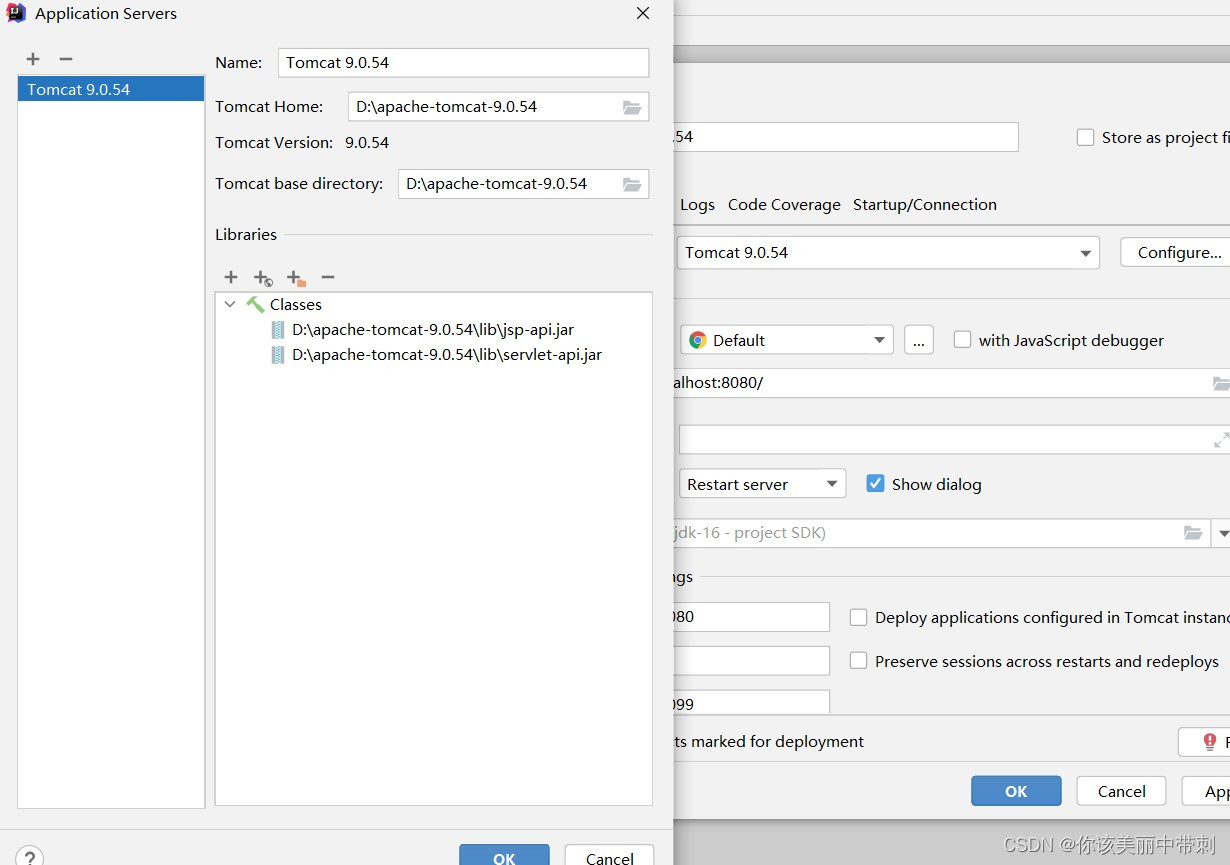
Task: Close the Application Servers dialog
Action: [x=643, y=13]
